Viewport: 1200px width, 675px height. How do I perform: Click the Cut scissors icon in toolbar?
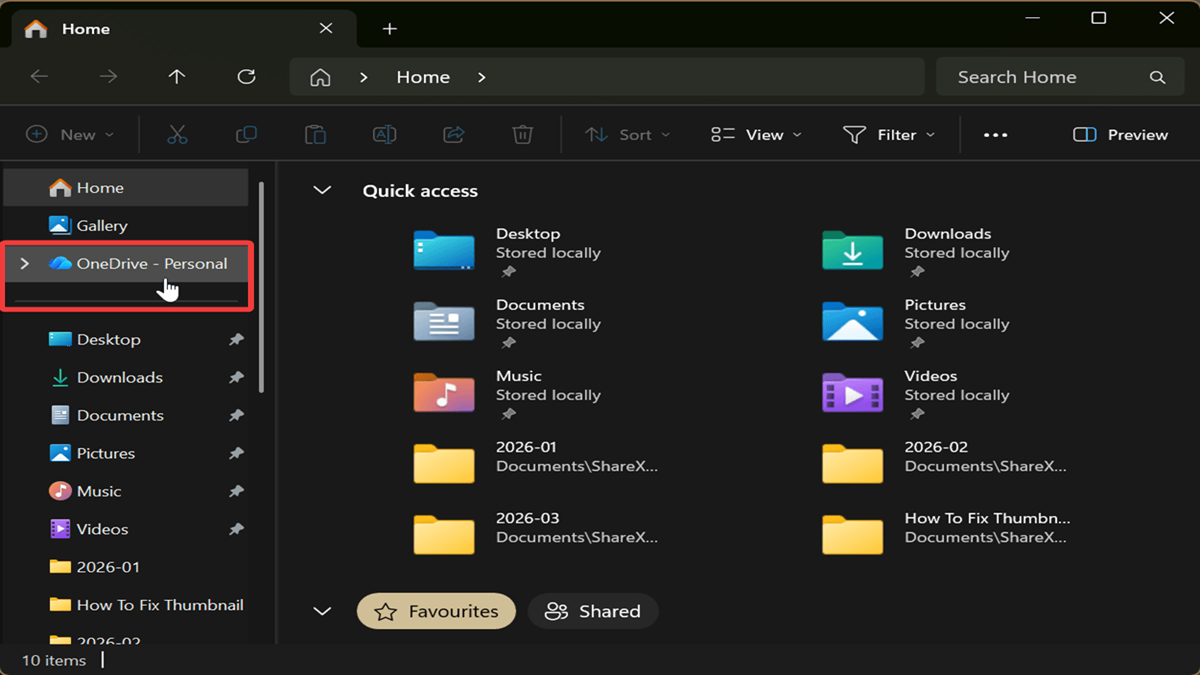pos(177,135)
